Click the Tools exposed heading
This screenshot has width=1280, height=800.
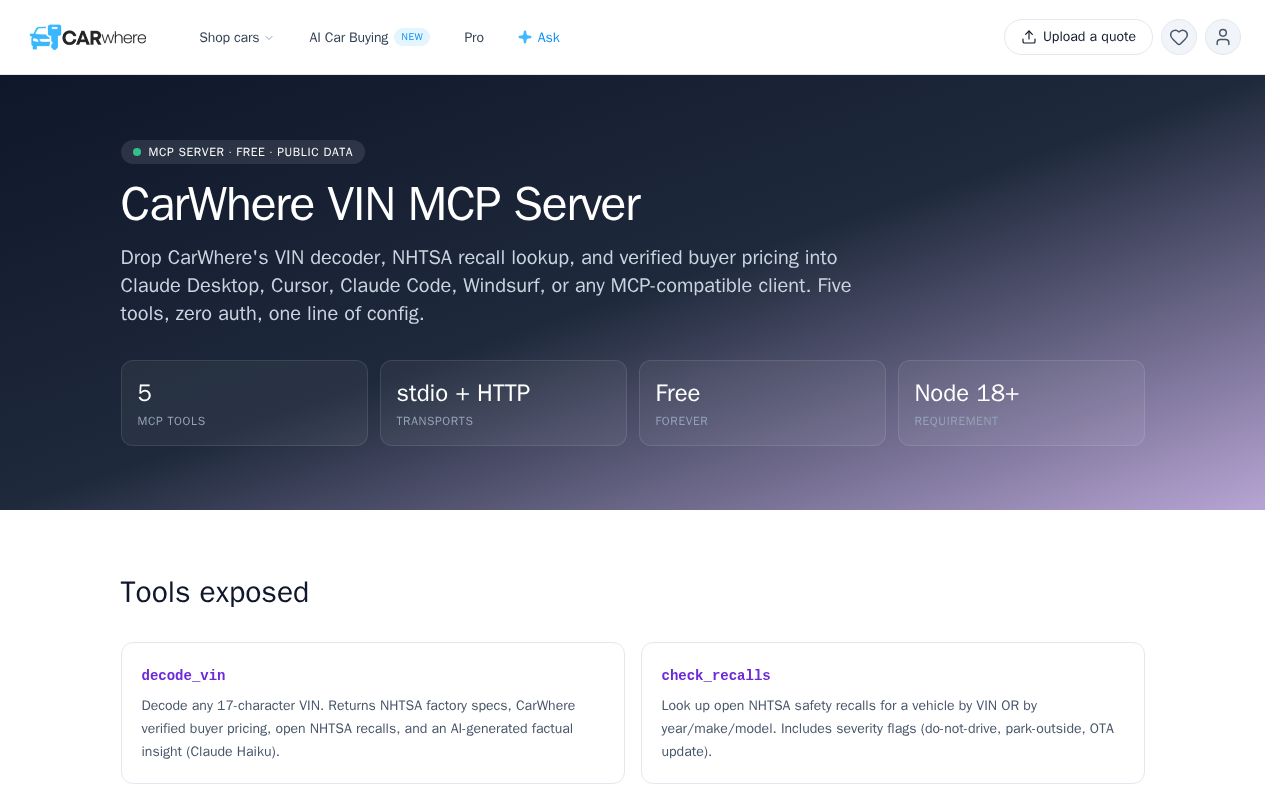coord(215,592)
